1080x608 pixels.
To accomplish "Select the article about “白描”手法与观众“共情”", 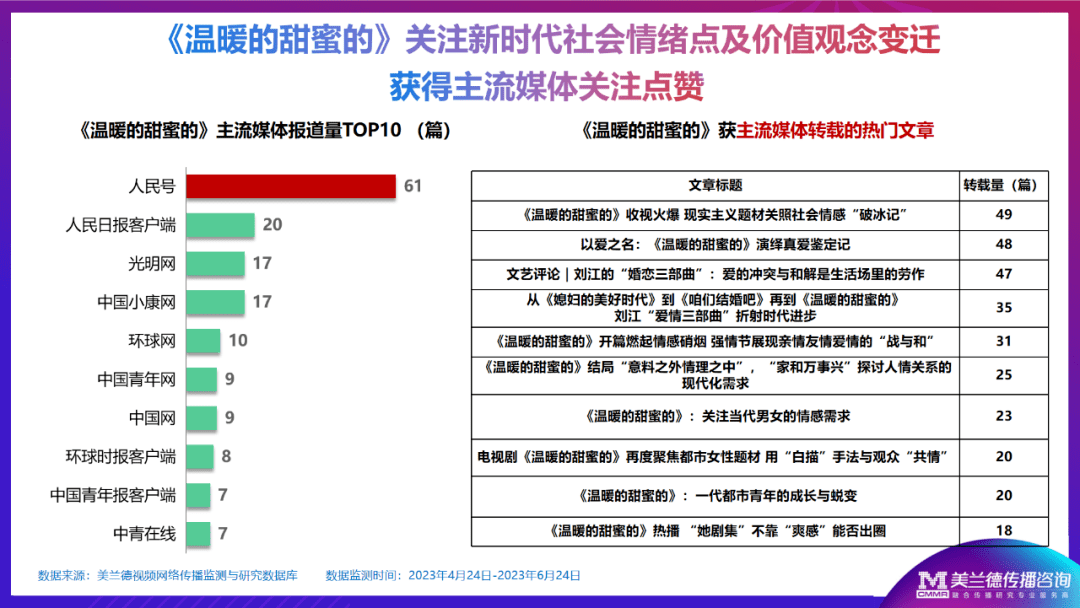I will point(715,457).
